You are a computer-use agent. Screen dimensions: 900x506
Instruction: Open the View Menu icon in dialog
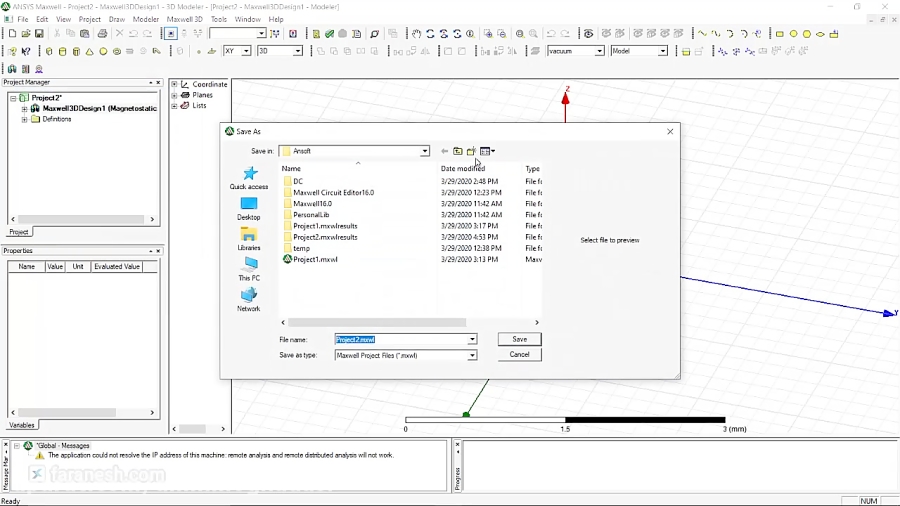487,151
